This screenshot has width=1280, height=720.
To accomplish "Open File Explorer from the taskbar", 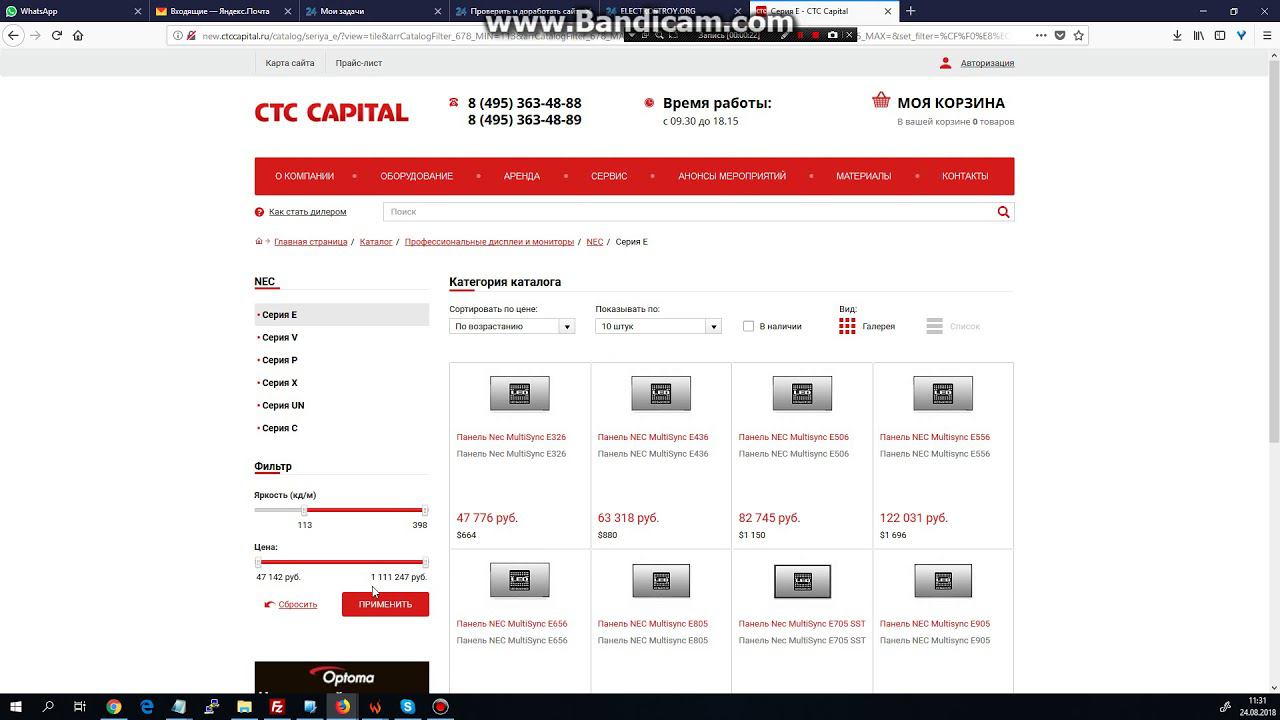I will (x=244, y=707).
